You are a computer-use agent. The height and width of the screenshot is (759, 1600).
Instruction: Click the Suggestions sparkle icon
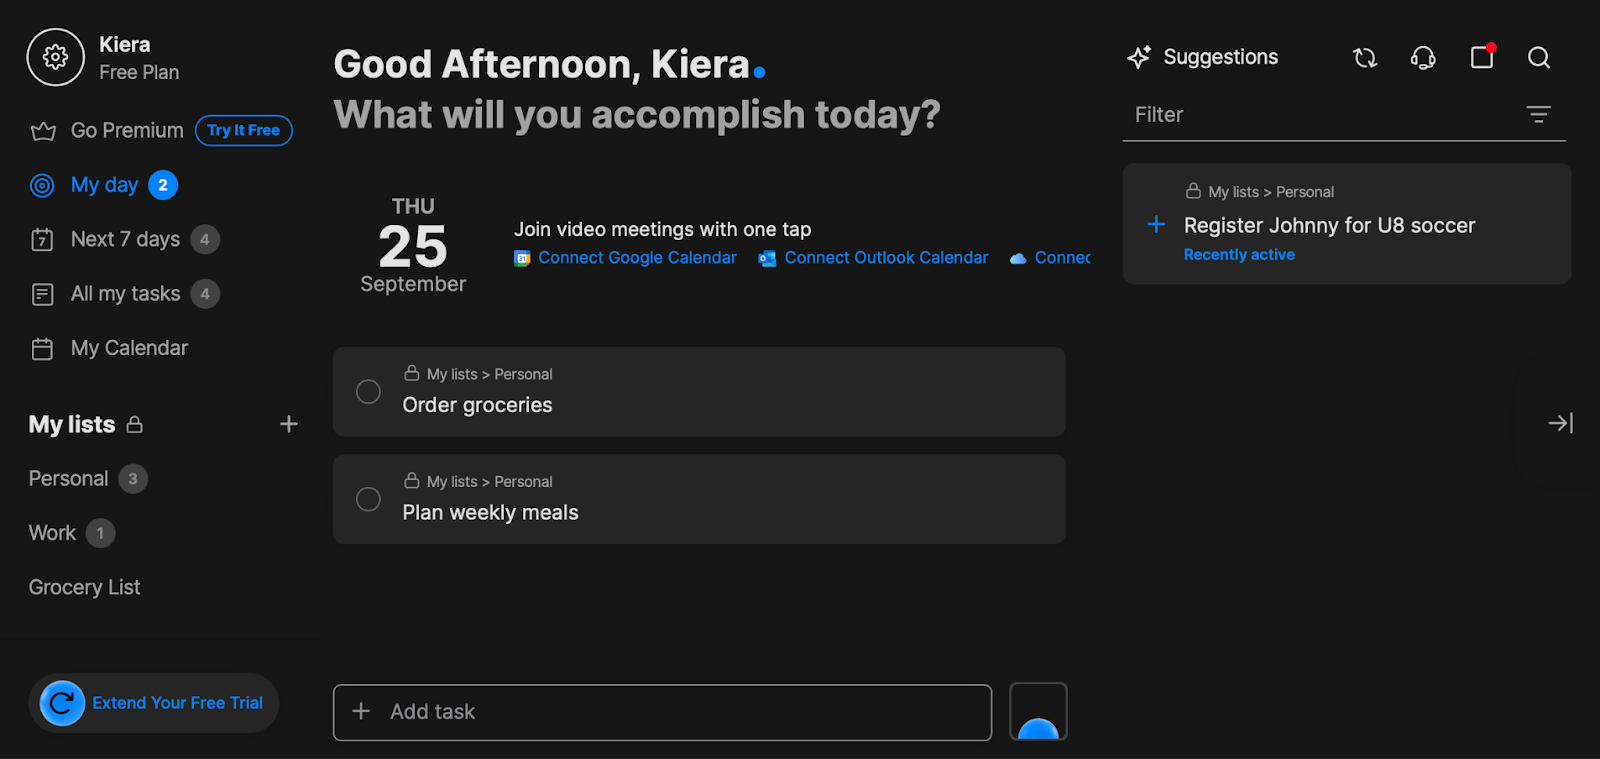click(x=1139, y=57)
